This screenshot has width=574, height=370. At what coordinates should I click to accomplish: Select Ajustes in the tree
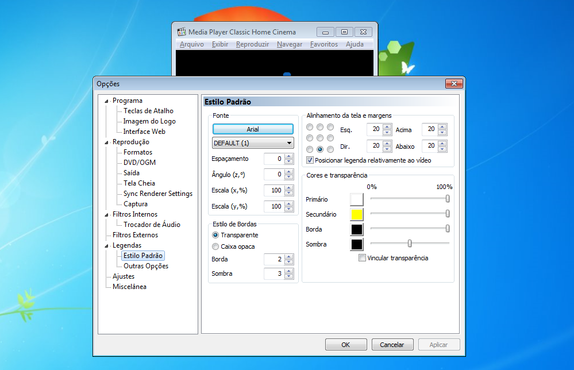click(x=123, y=276)
